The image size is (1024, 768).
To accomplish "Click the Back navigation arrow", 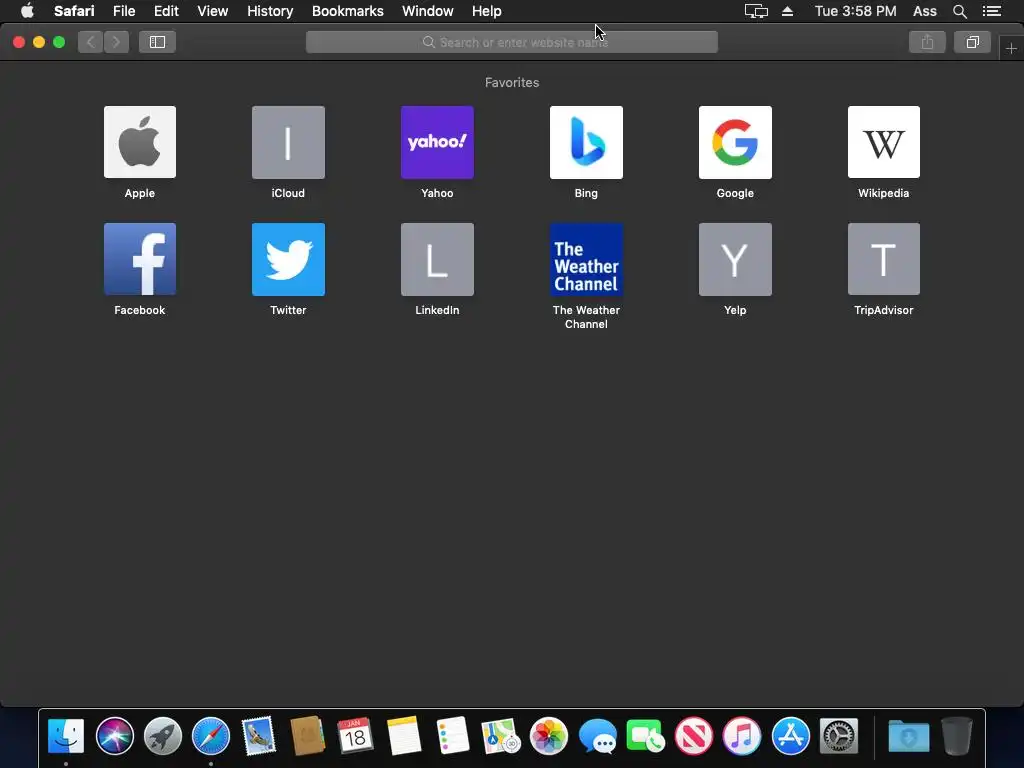I will click(91, 42).
